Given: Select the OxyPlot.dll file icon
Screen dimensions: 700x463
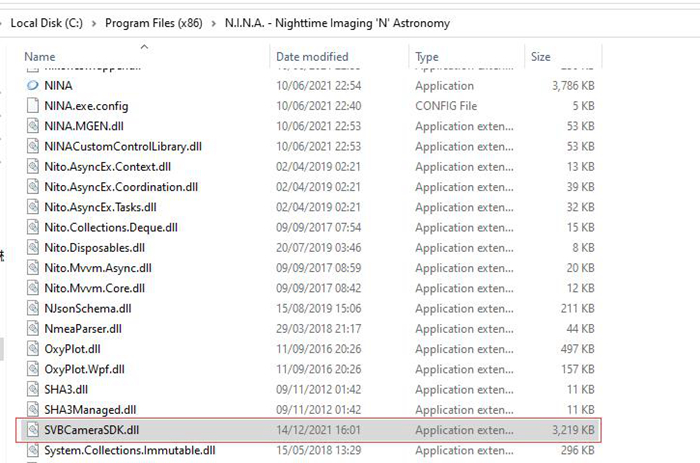Looking at the screenshot, I should (x=33, y=349).
